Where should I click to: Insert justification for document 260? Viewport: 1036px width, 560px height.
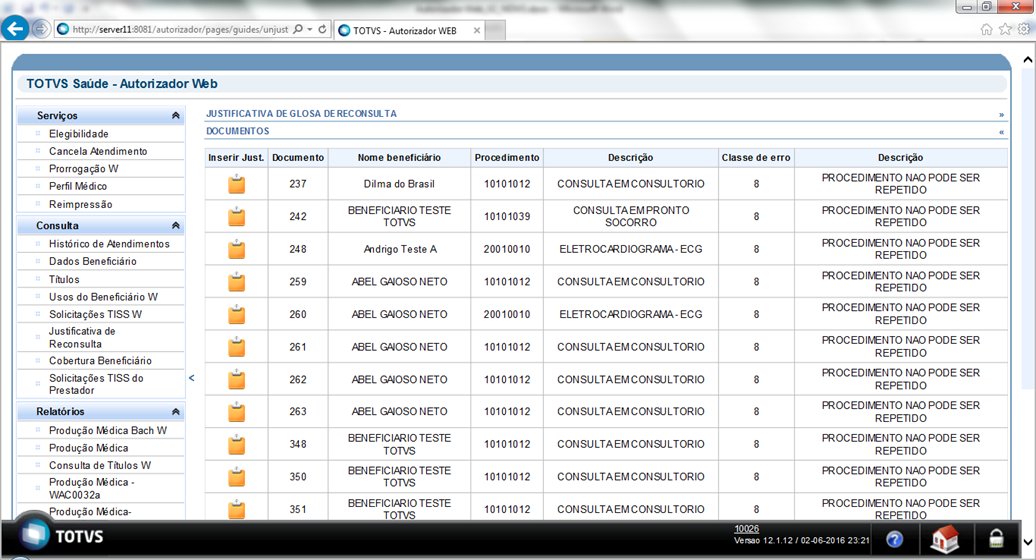(x=237, y=314)
